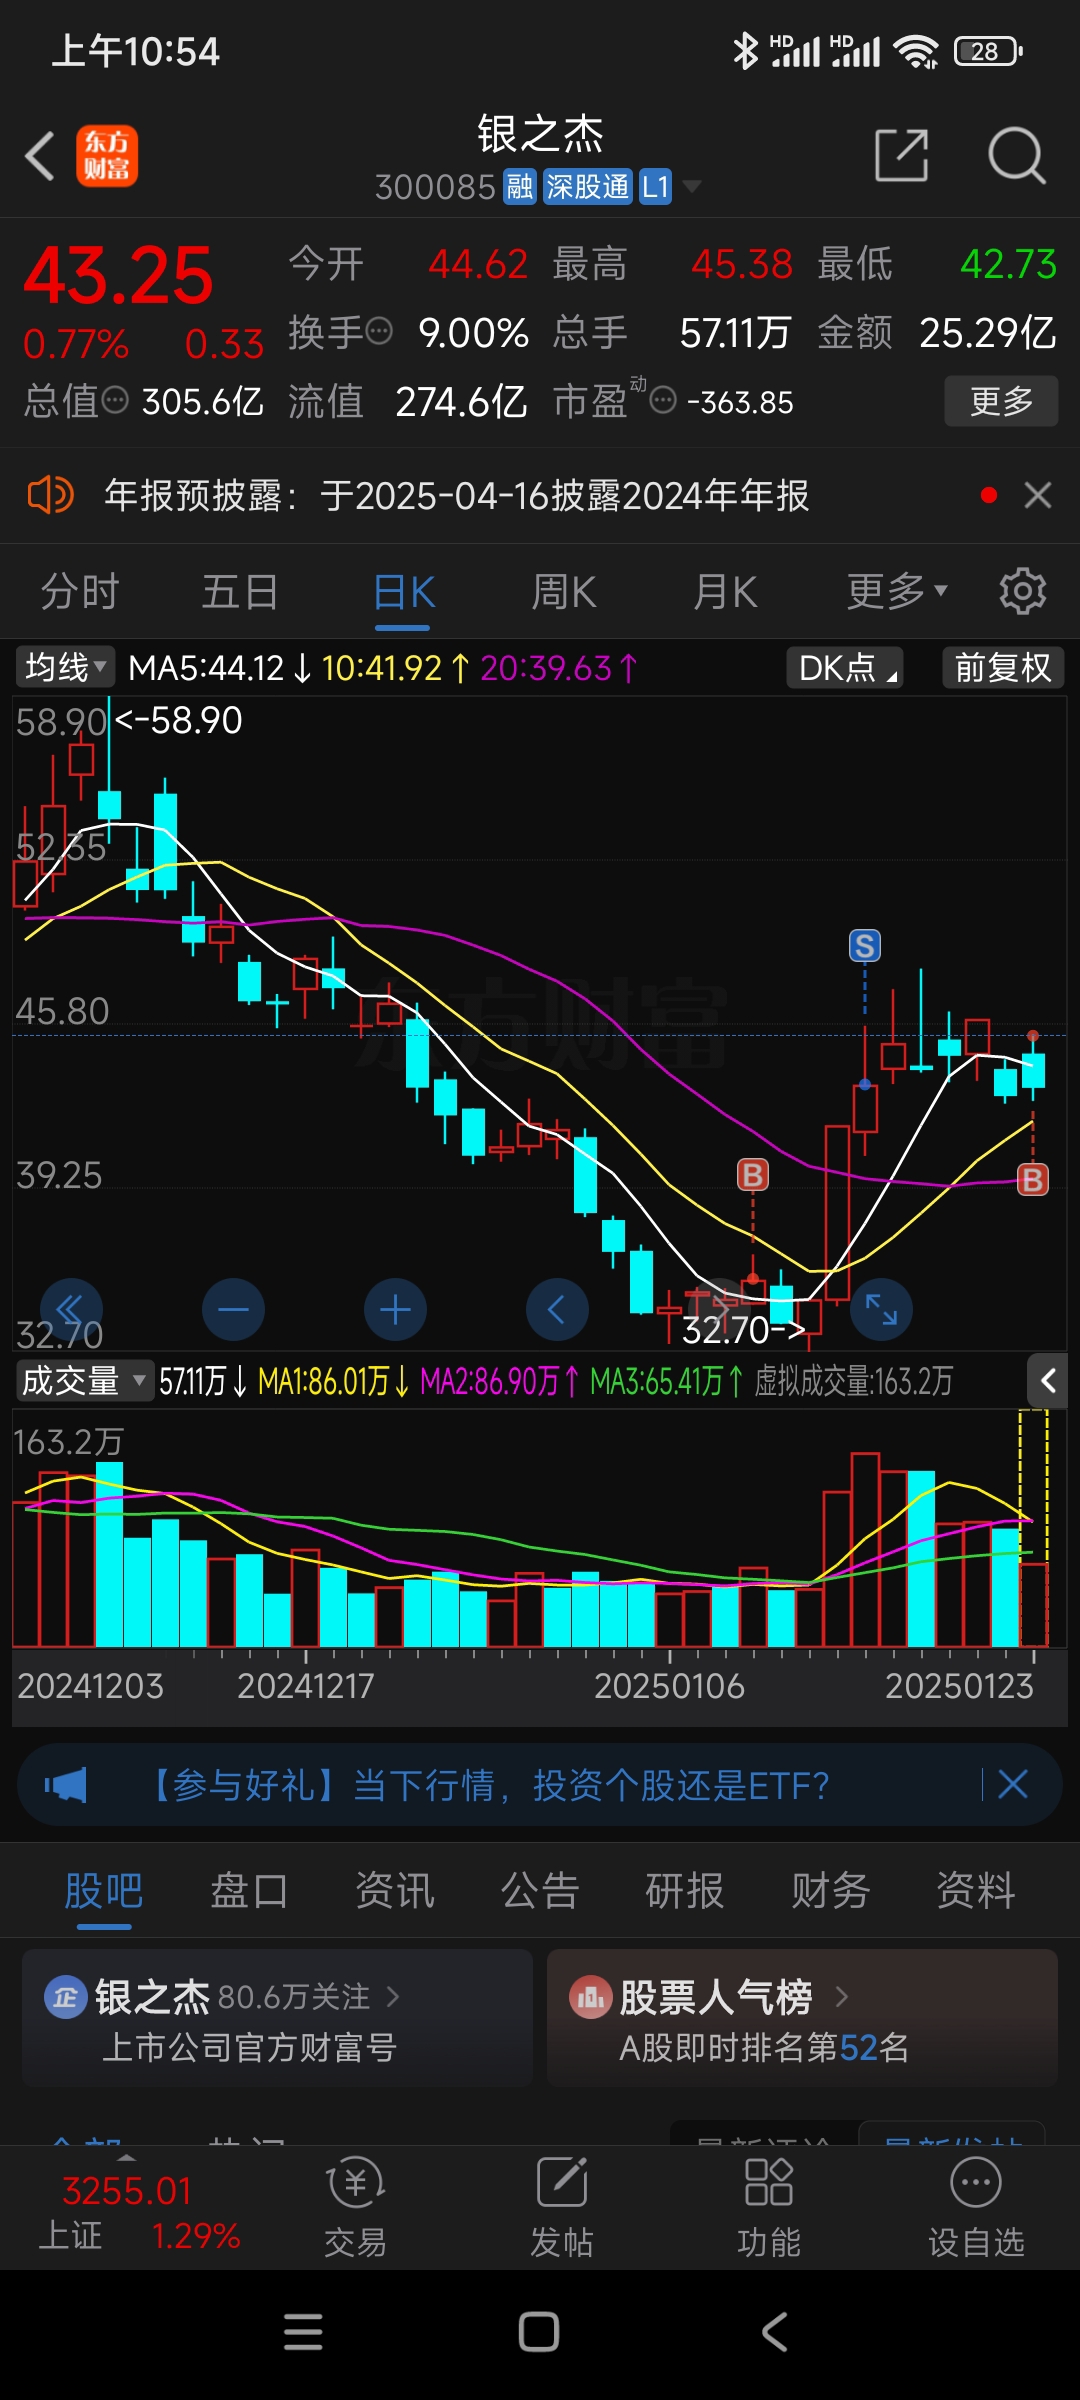
Task: Expand the 更多 chart period dropdown
Action: (x=897, y=592)
